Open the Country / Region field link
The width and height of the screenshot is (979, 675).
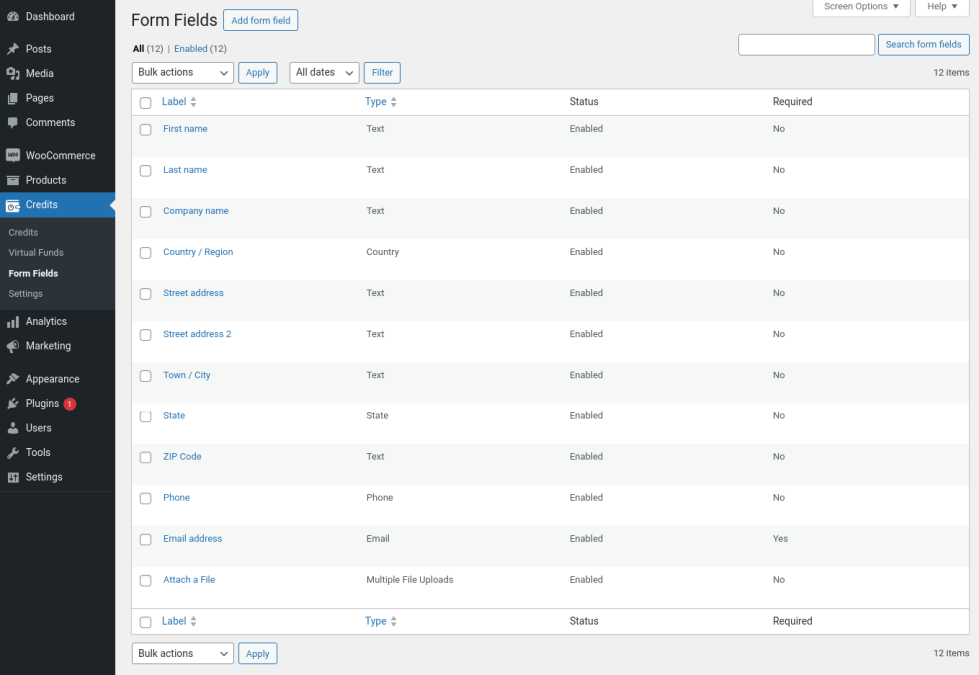pyautogui.click(x=198, y=252)
